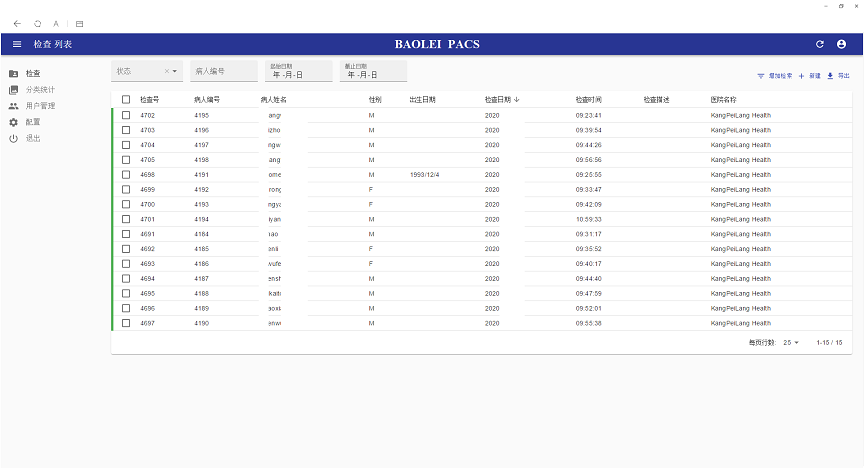Click the 退出 power icon in the sidebar

[x=14, y=138]
